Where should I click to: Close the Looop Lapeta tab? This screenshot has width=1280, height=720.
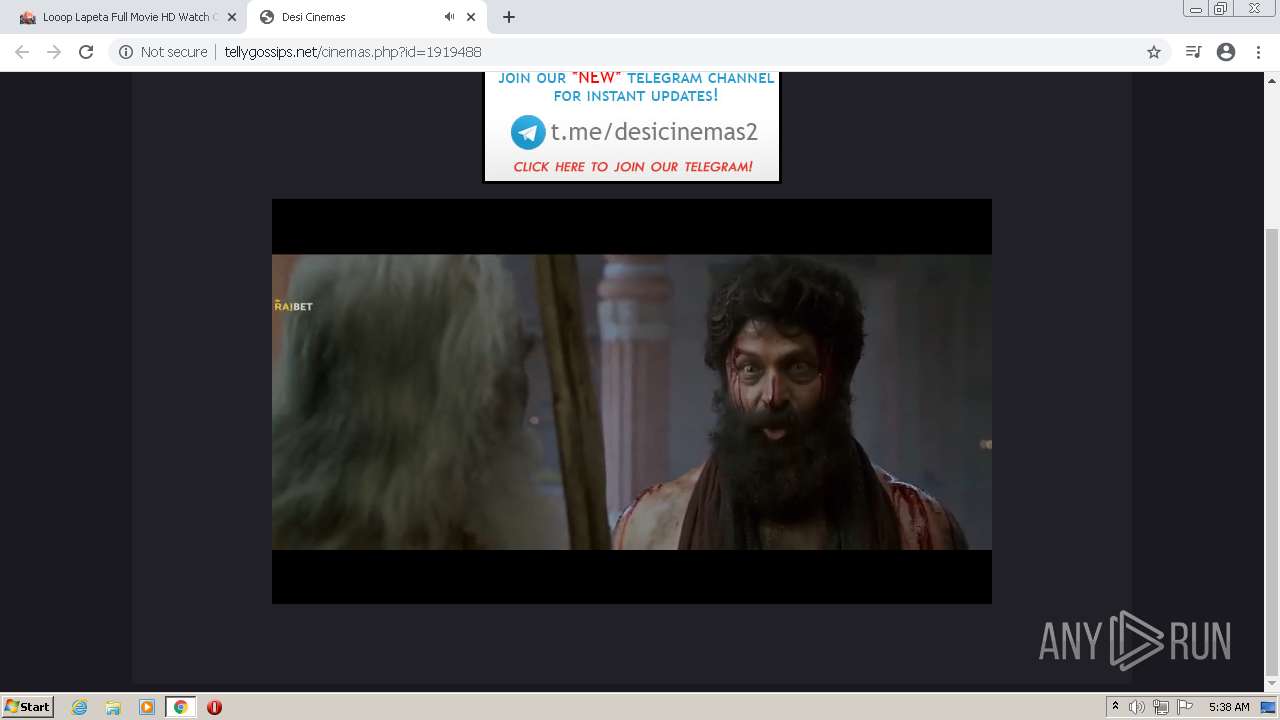click(231, 17)
